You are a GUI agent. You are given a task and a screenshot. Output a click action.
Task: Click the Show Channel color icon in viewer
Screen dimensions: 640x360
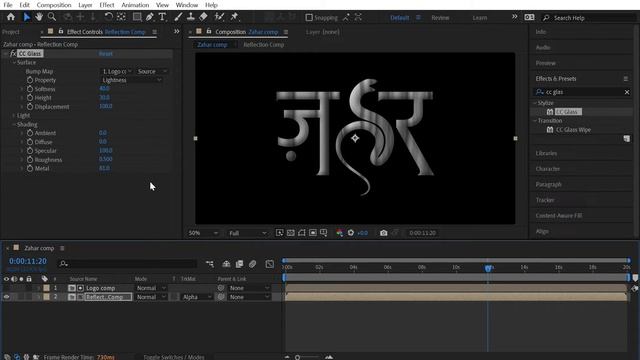click(339, 233)
